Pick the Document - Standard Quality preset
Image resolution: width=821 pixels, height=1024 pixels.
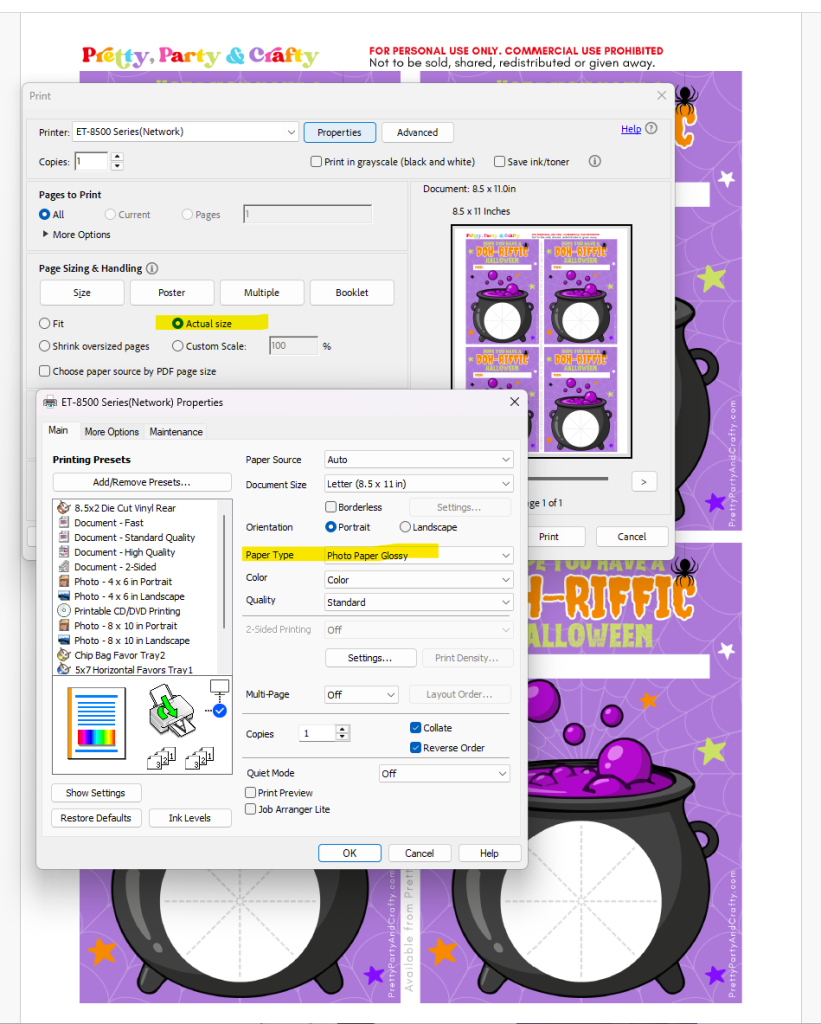pos(135,537)
